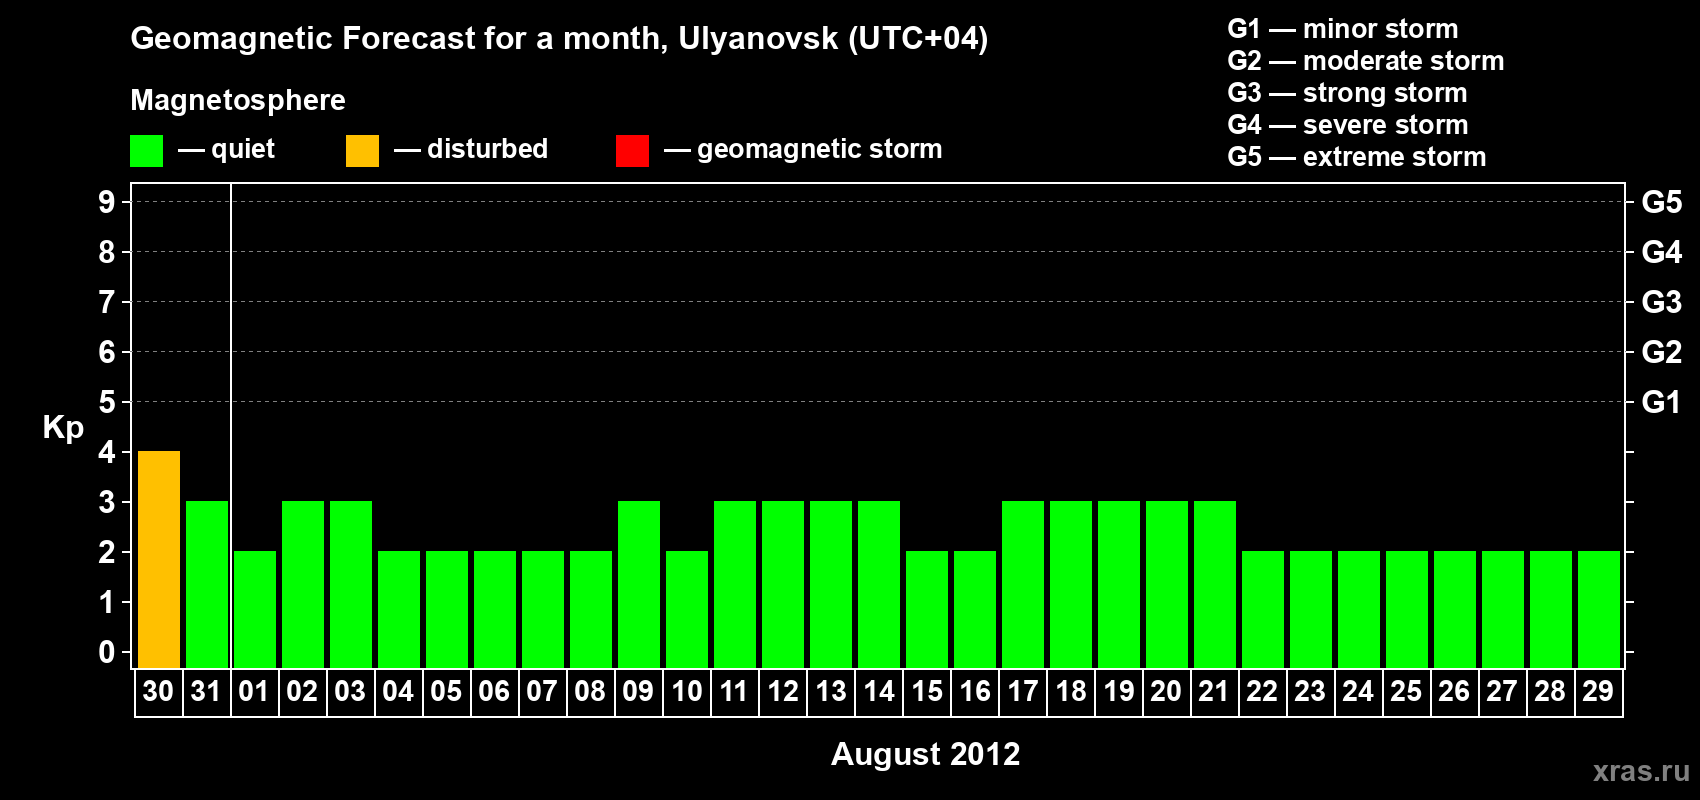Screen dimensions: 1700x800
Task: Click the G1 label on right axis
Action: point(1662,402)
